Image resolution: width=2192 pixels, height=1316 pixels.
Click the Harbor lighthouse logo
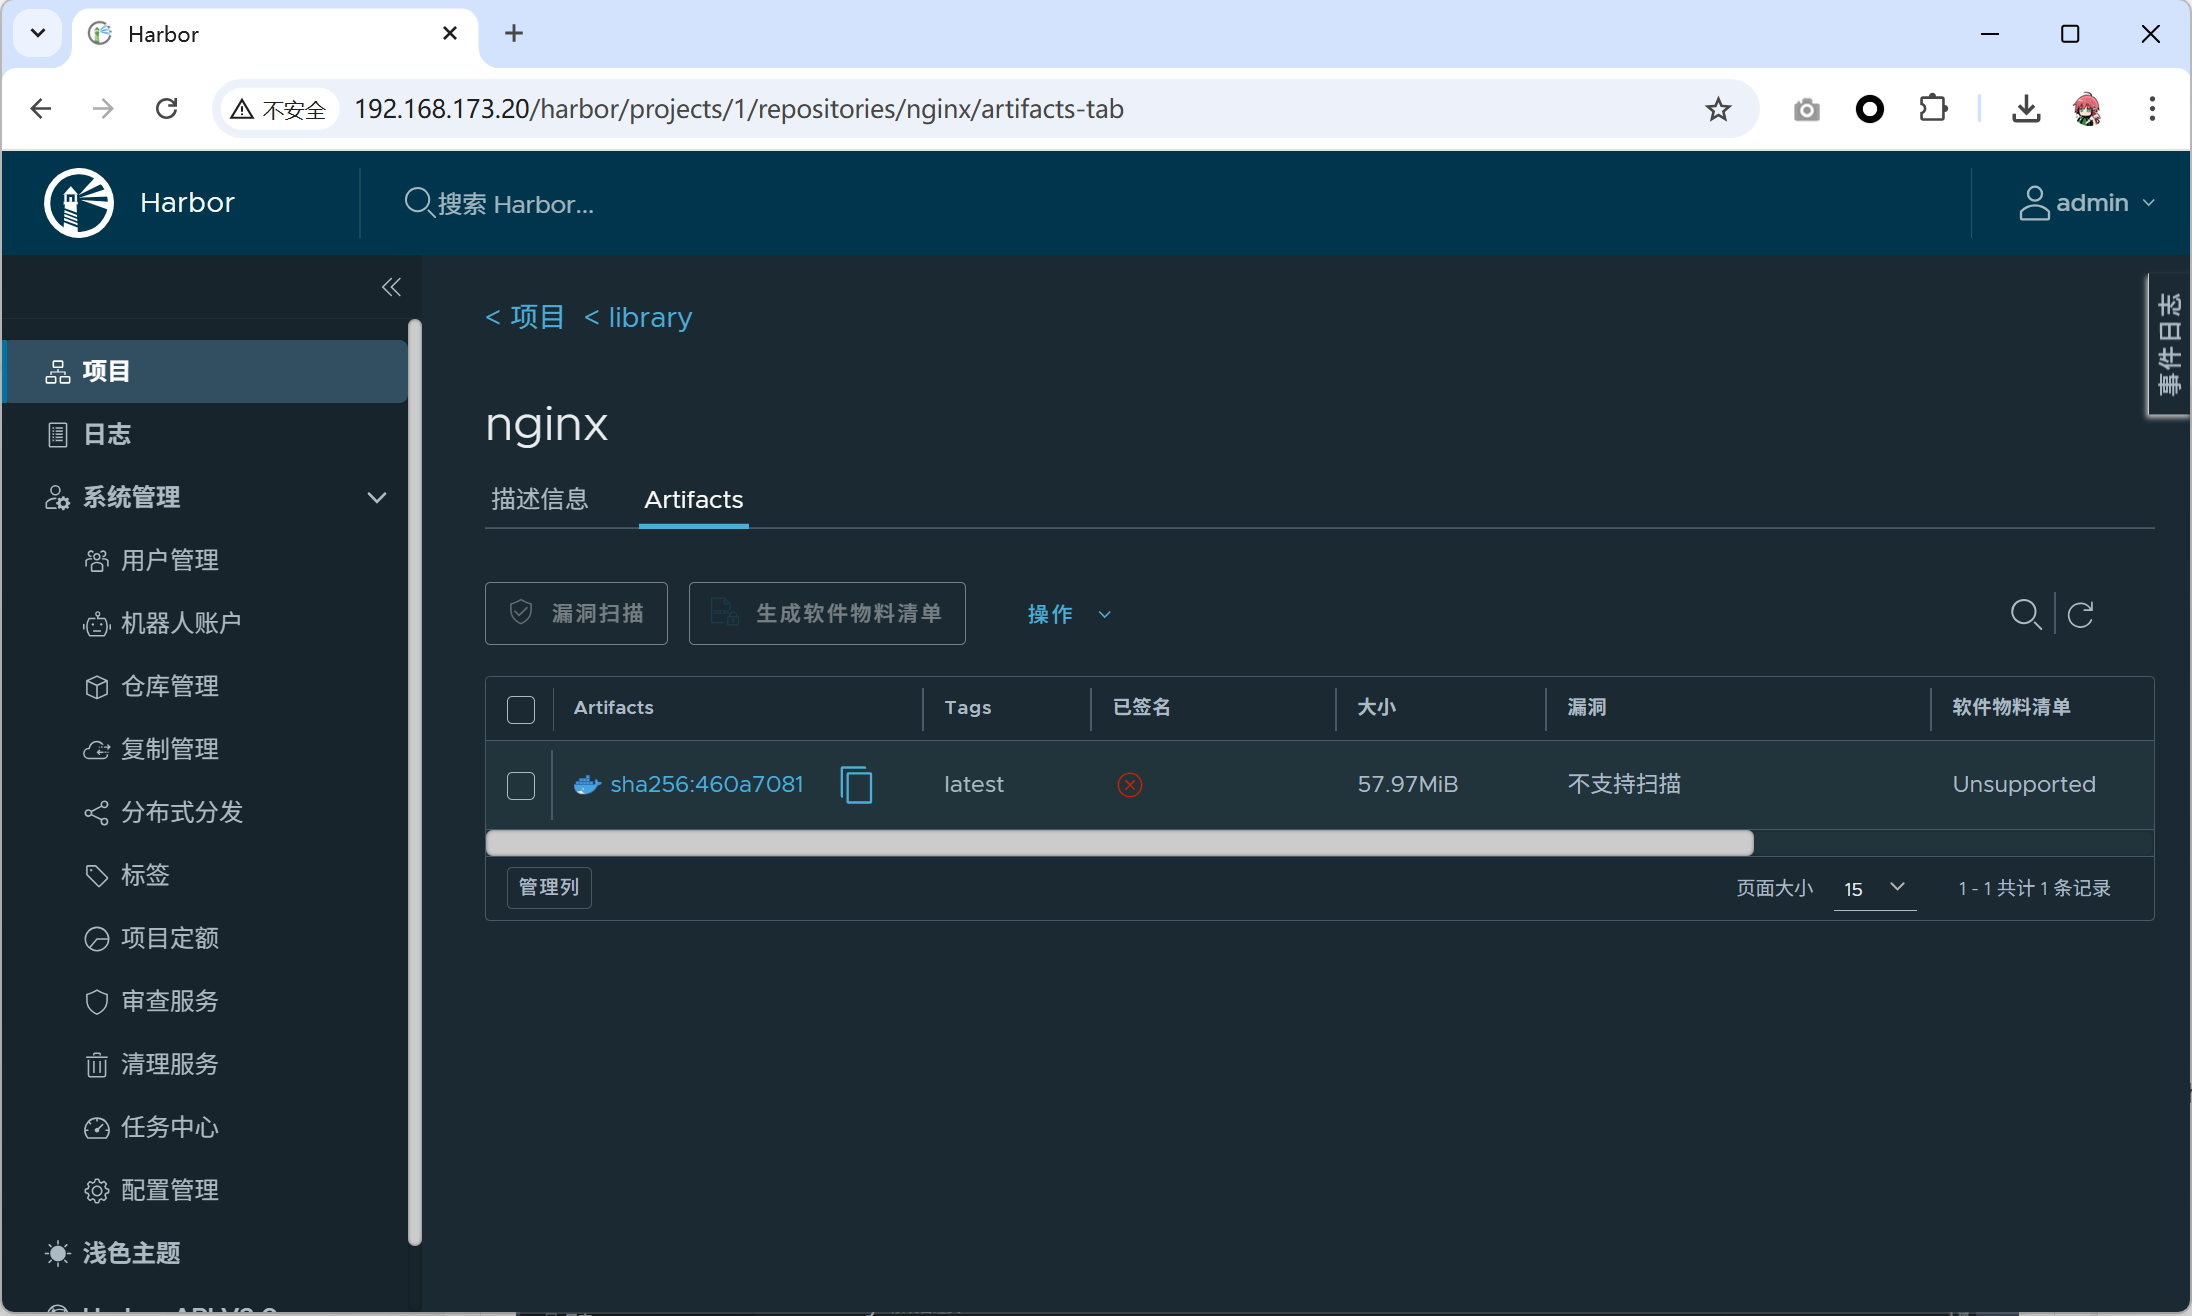click(x=79, y=203)
